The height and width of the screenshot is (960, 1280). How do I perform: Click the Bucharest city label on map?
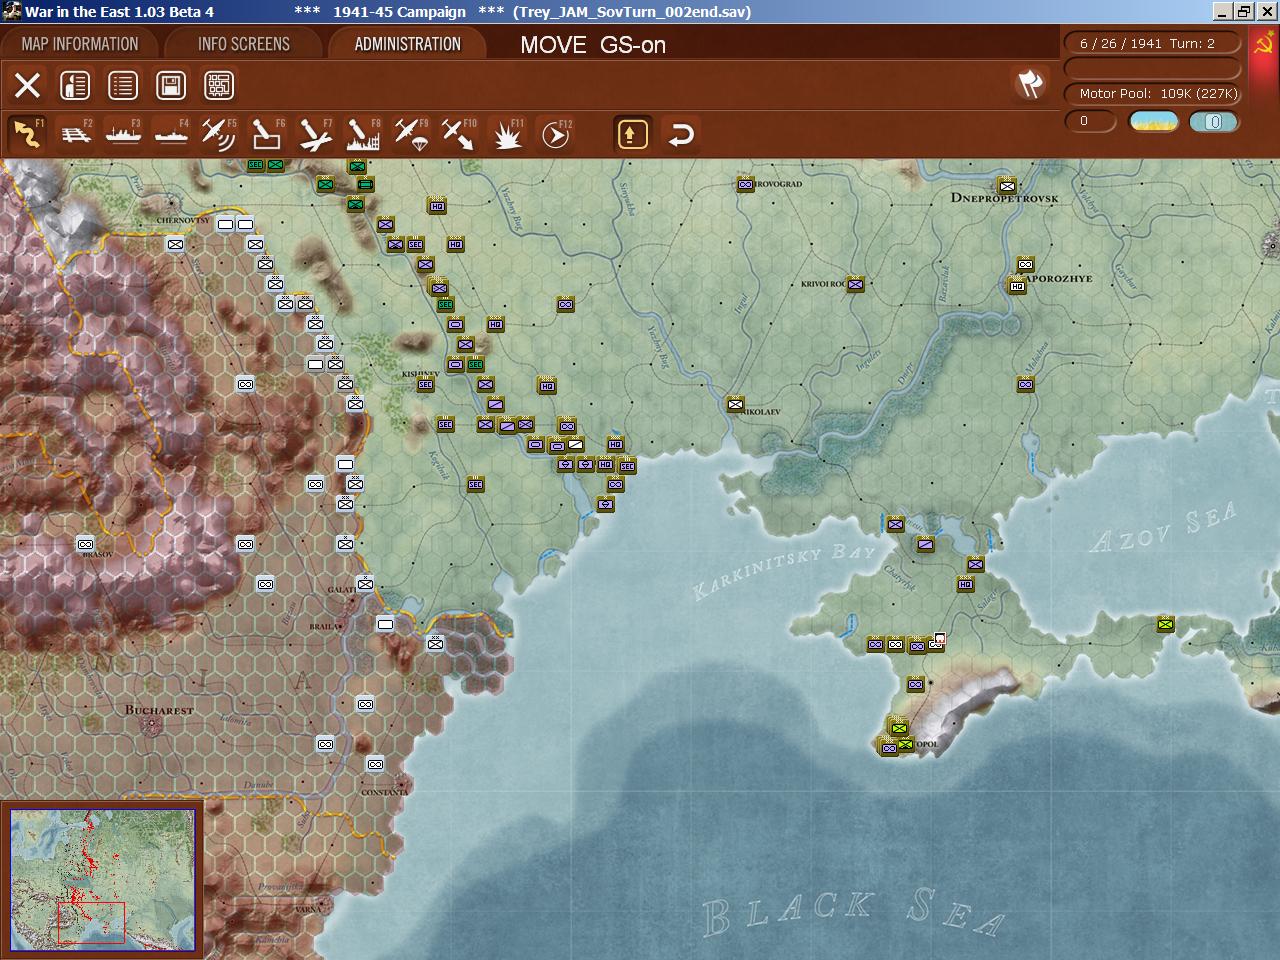(x=160, y=710)
